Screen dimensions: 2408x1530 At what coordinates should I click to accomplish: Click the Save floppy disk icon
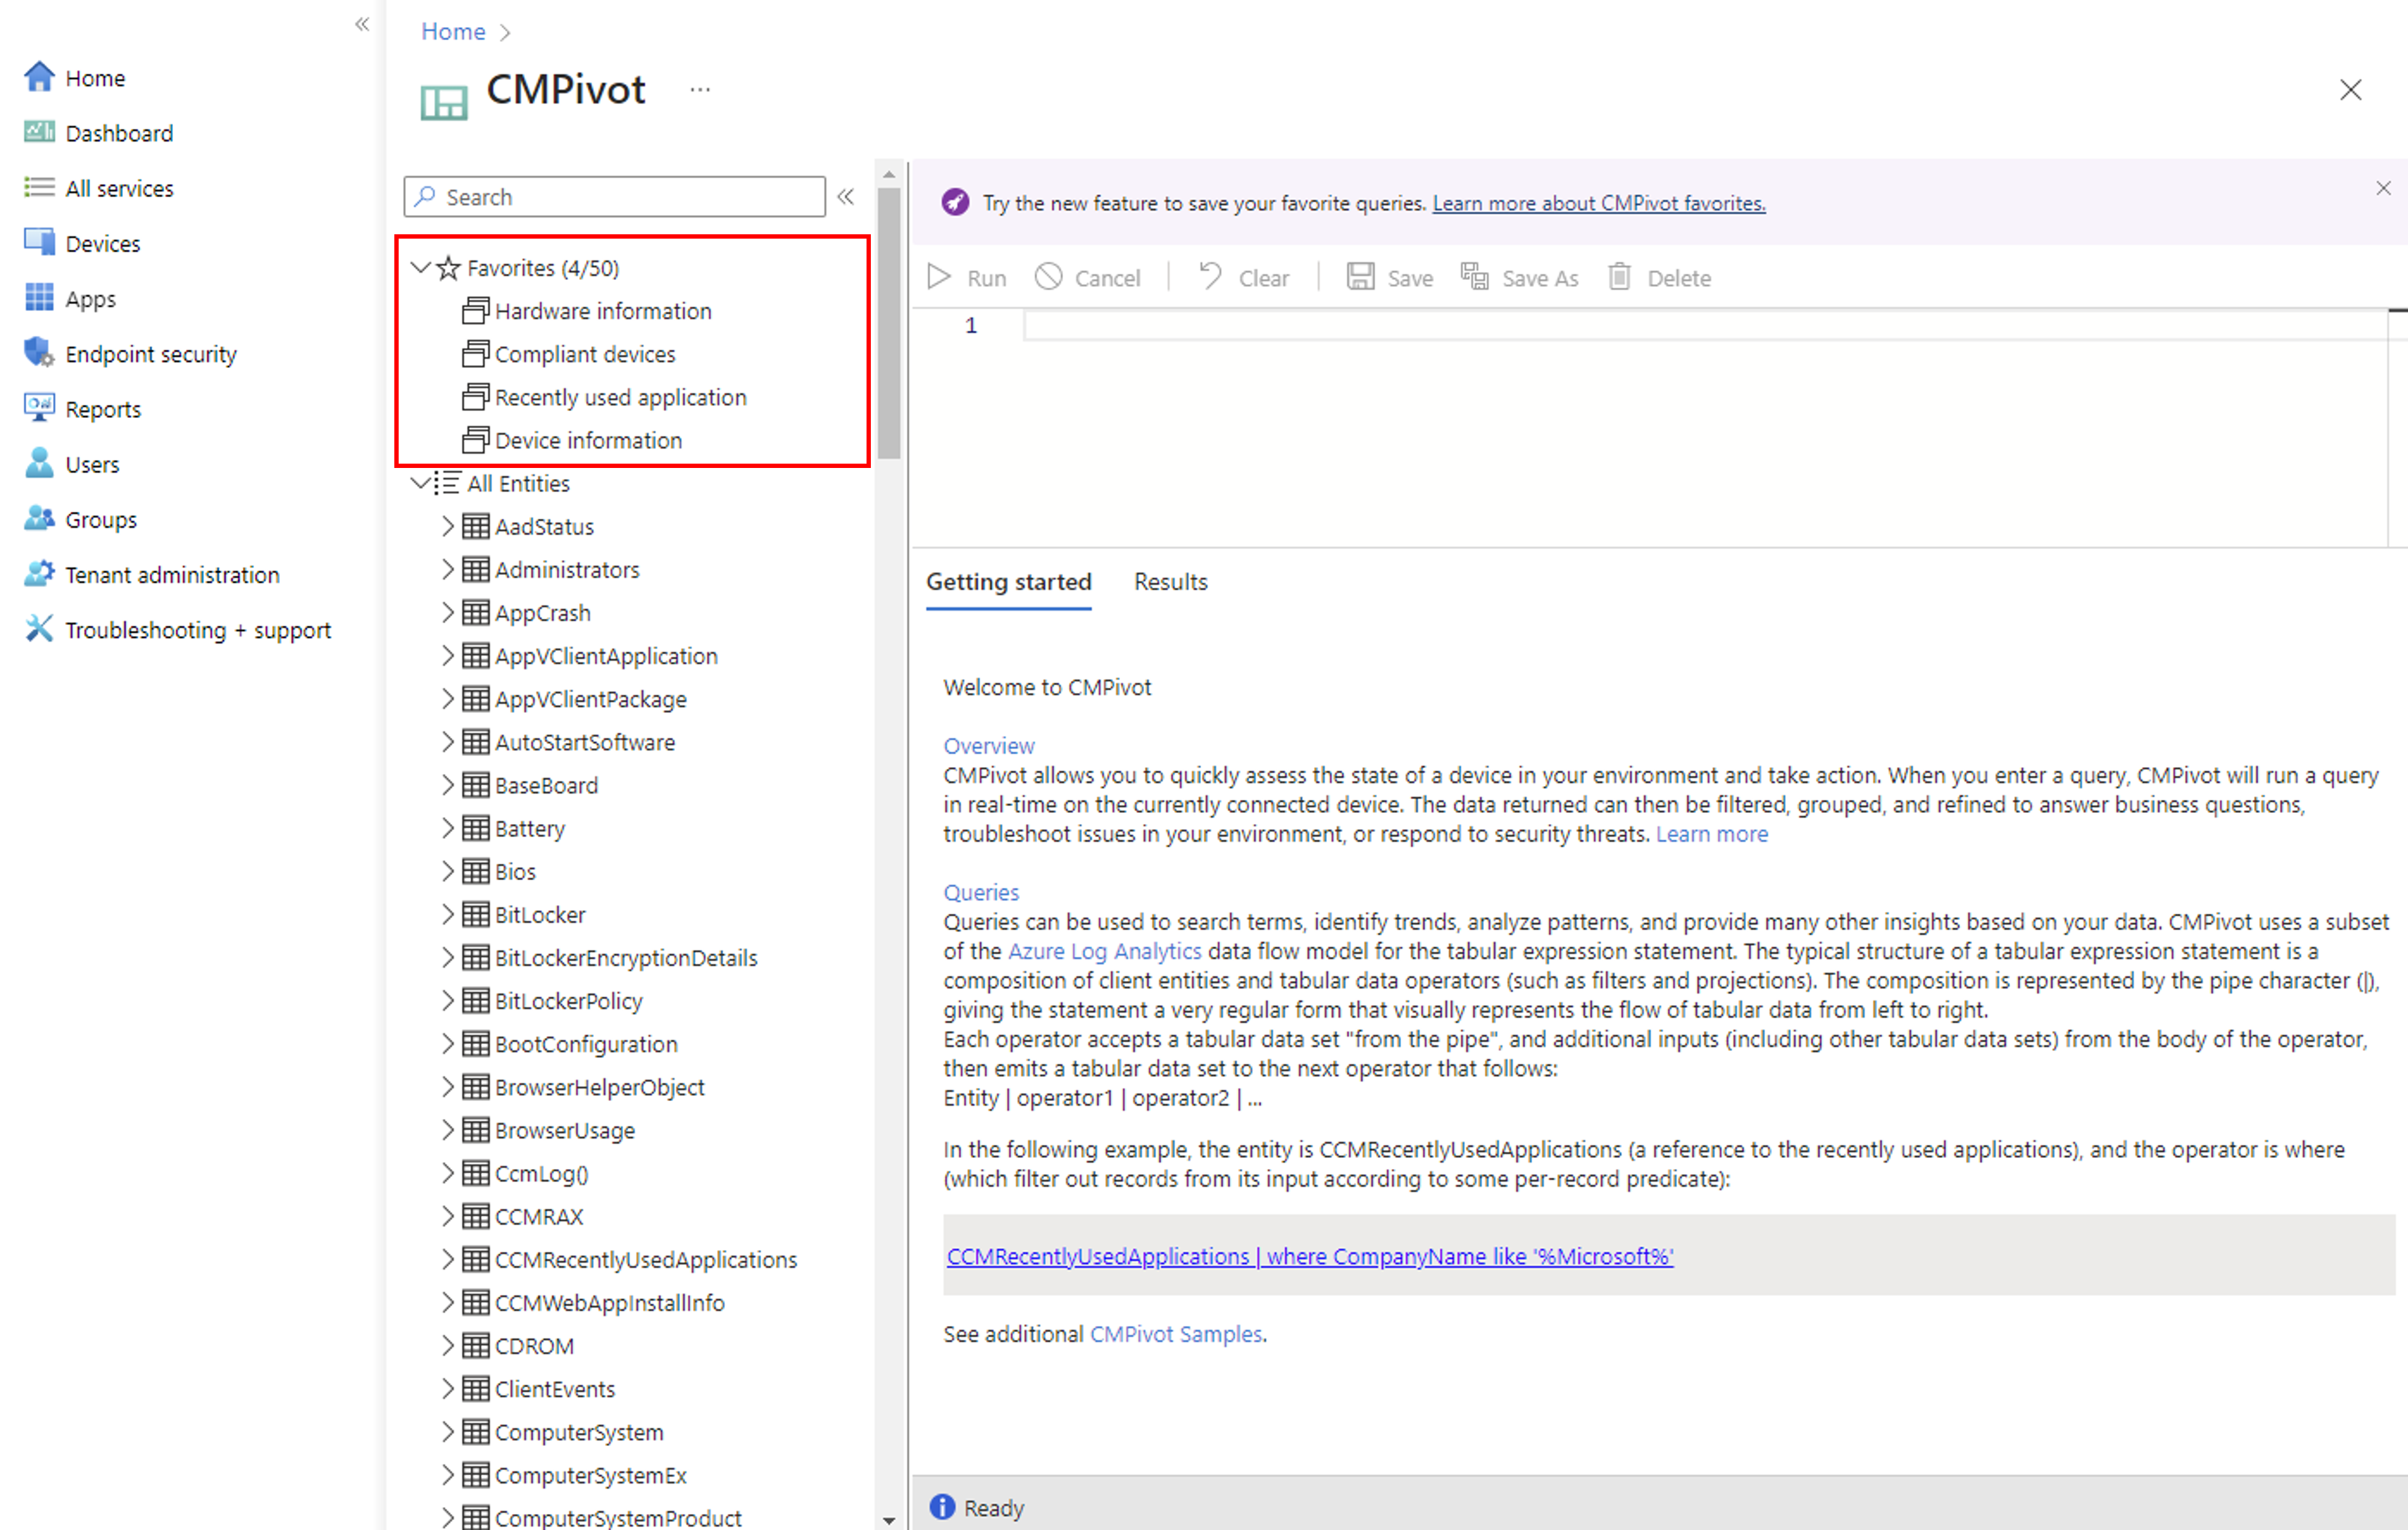tap(1360, 277)
